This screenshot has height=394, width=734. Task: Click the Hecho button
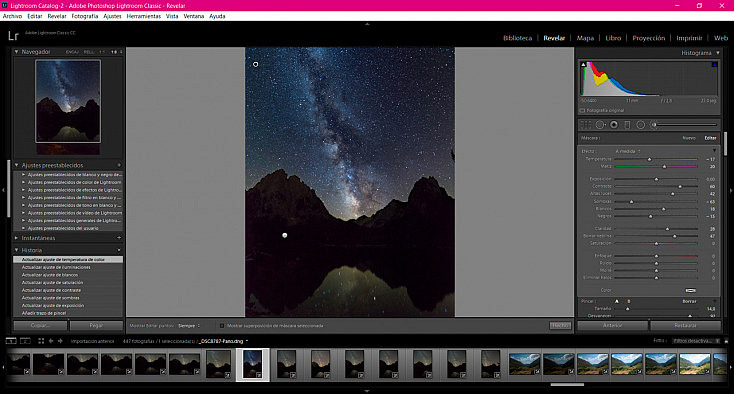click(560, 326)
